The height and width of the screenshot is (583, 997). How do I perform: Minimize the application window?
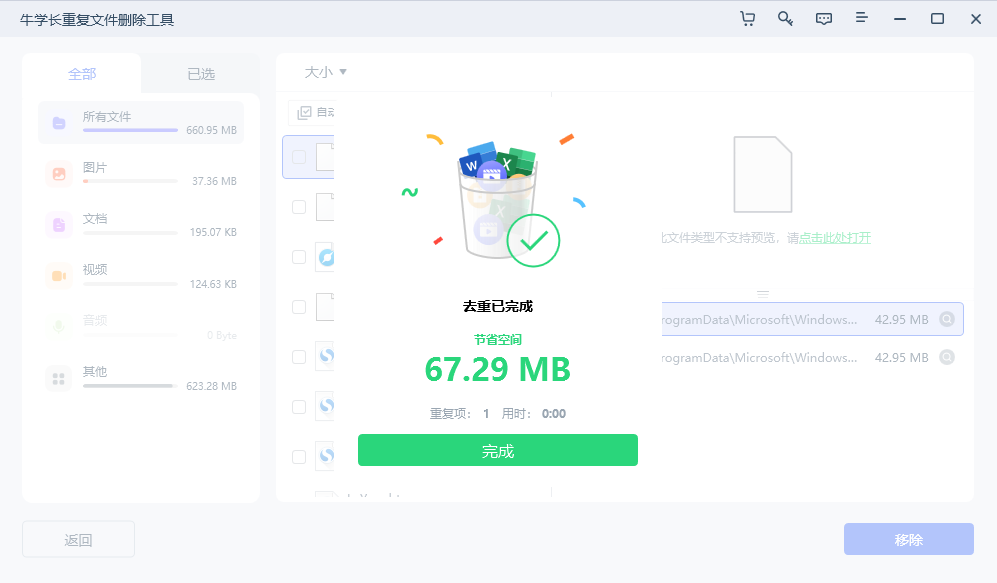pyautogui.click(x=900, y=19)
